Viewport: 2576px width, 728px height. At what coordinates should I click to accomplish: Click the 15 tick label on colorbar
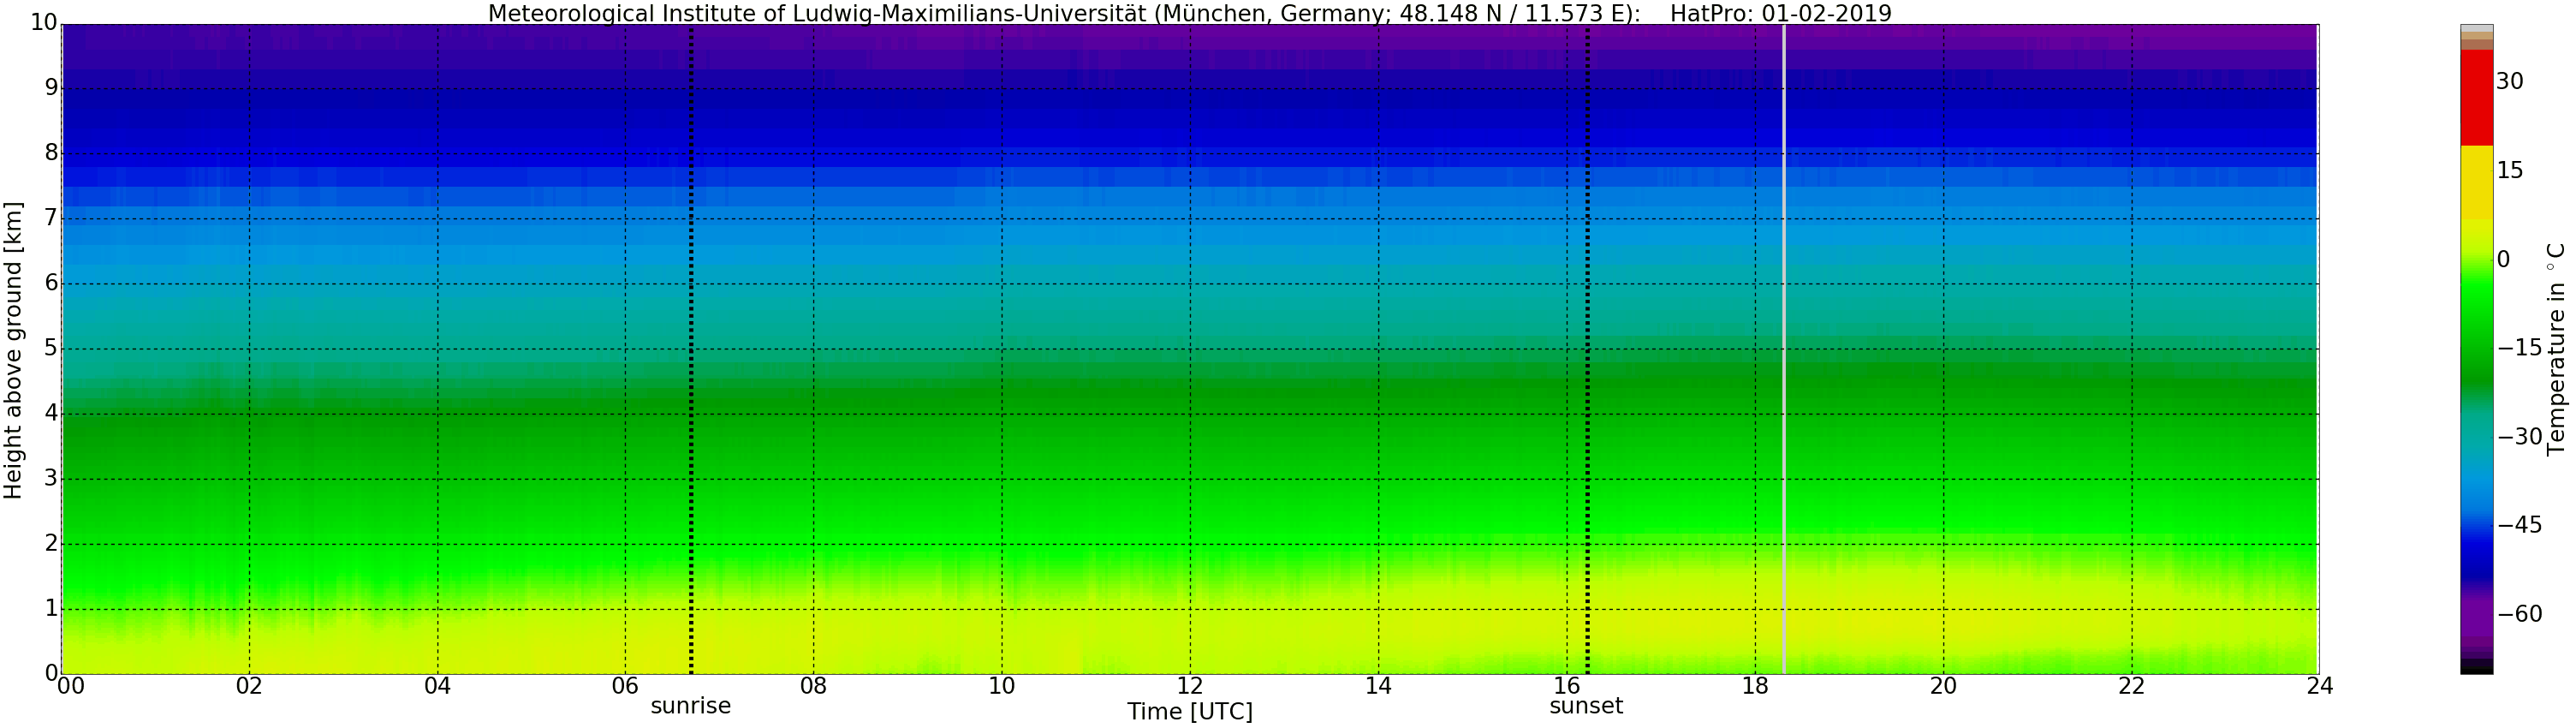coord(2510,170)
